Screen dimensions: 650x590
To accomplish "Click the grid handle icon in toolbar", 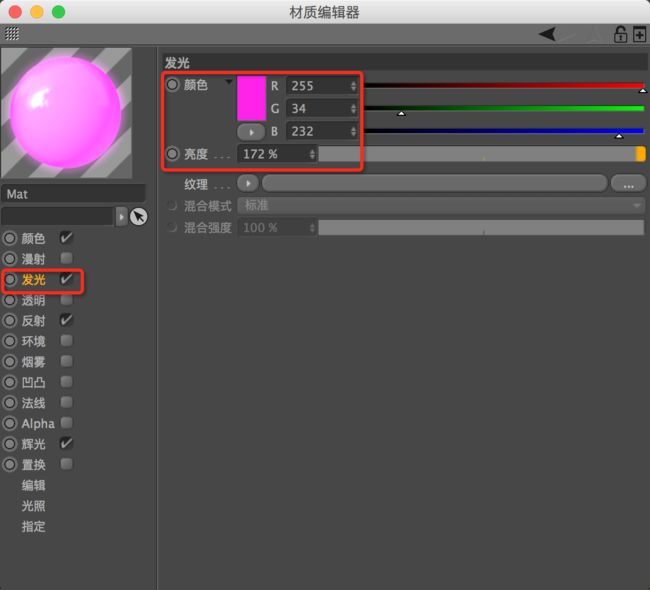I will [12, 33].
